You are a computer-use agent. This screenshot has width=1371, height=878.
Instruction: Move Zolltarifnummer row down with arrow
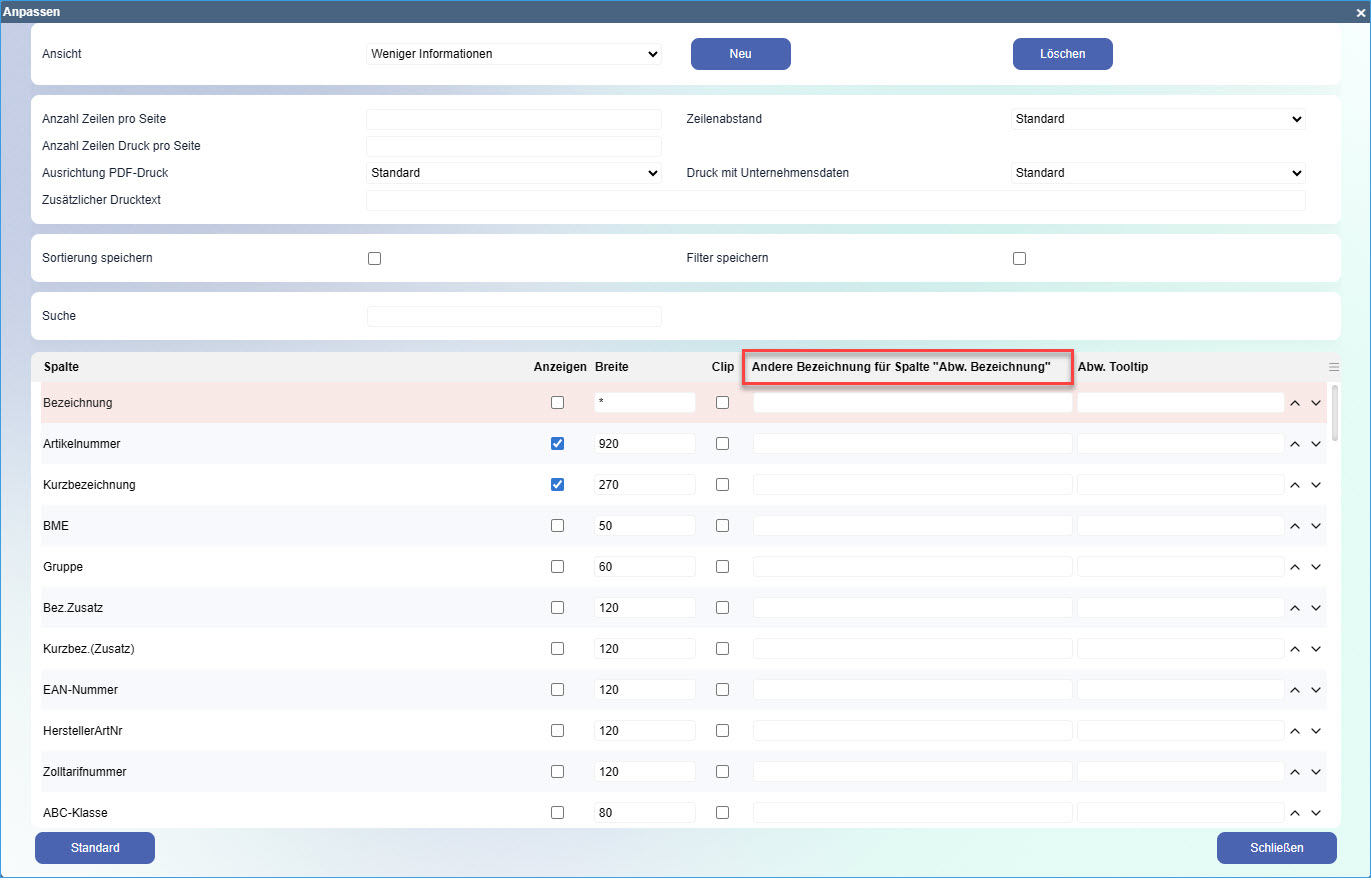pyautogui.click(x=1316, y=772)
